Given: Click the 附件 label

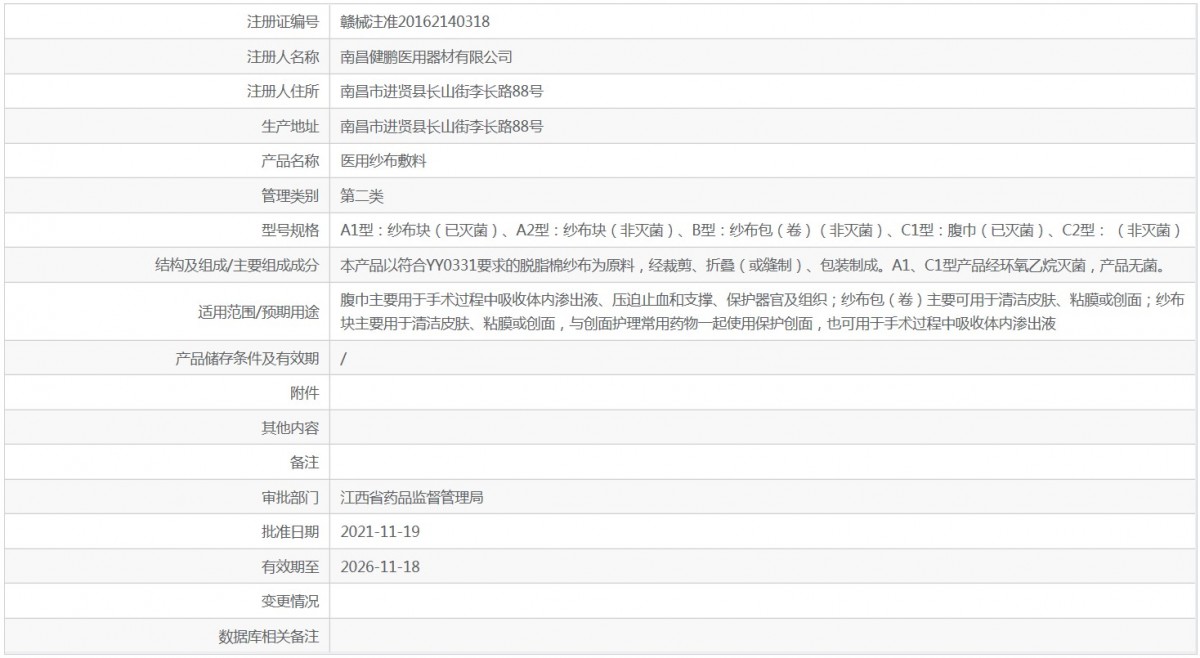Looking at the screenshot, I should (305, 394).
